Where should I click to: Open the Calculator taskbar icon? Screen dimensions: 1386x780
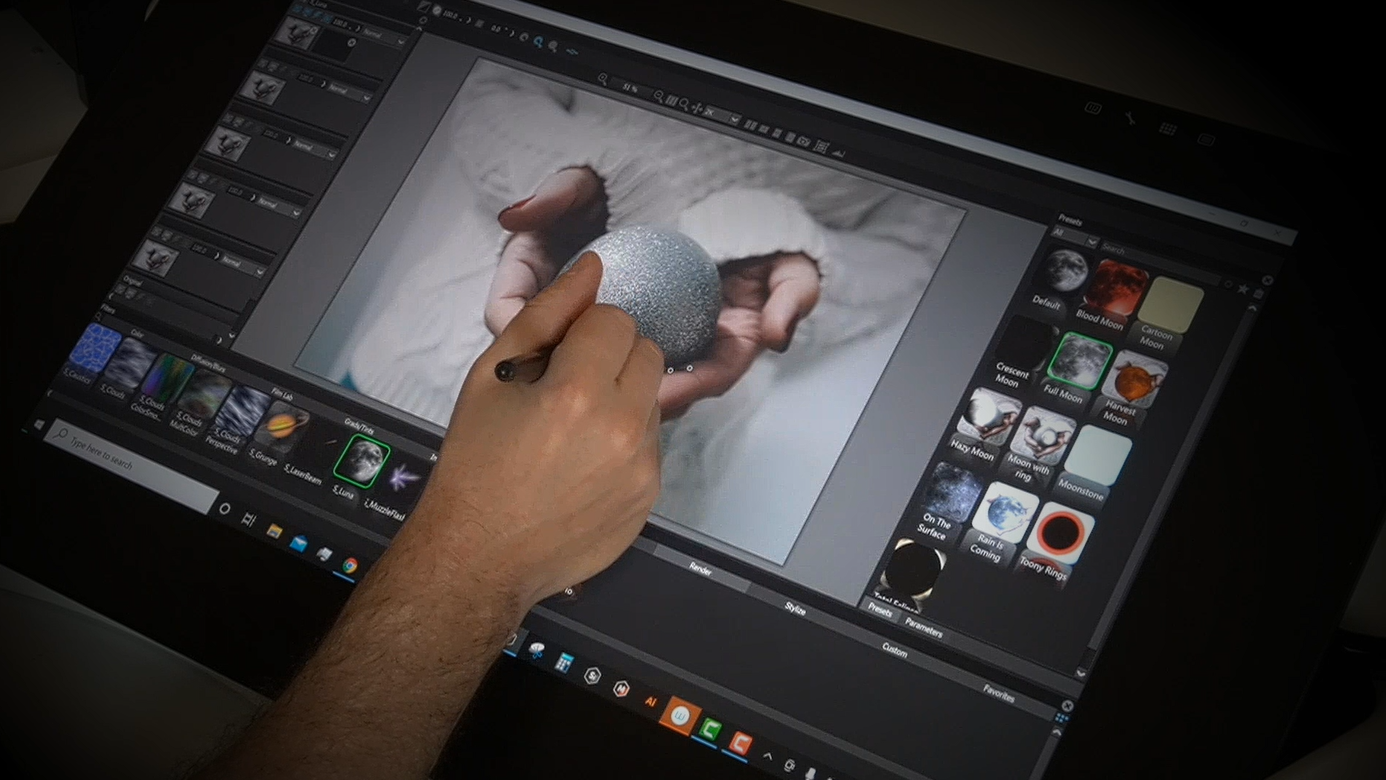(x=564, y=661)
